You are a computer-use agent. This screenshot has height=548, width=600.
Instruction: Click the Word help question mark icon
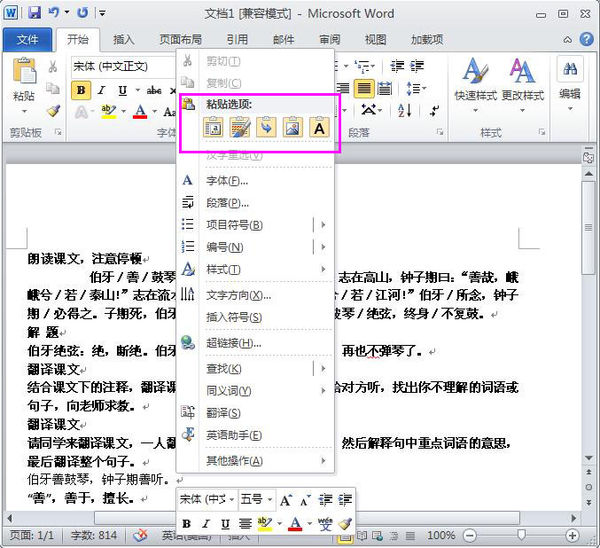tap(586, 39)
